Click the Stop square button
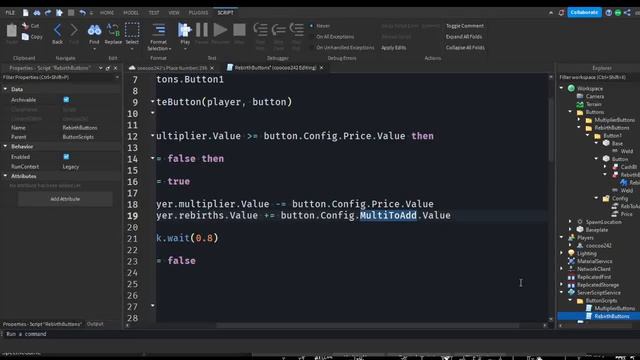 (x=239, y=30)
